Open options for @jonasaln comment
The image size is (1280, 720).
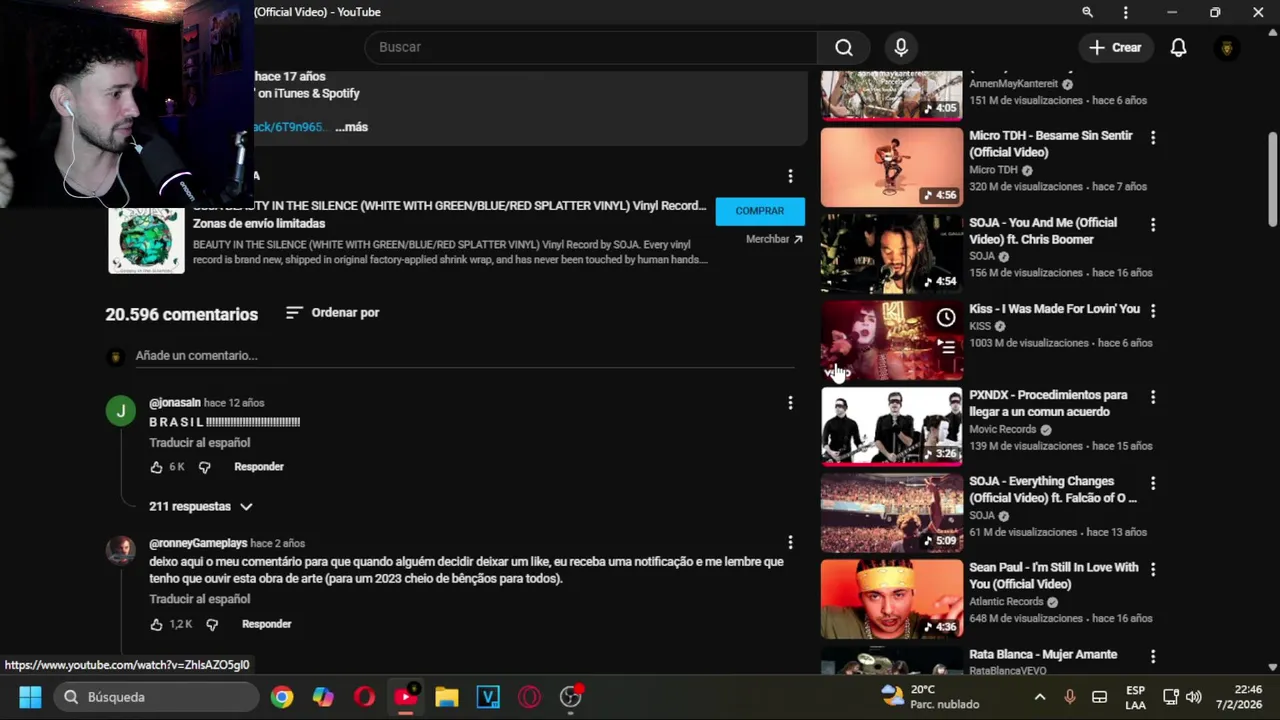coord(790,403)
